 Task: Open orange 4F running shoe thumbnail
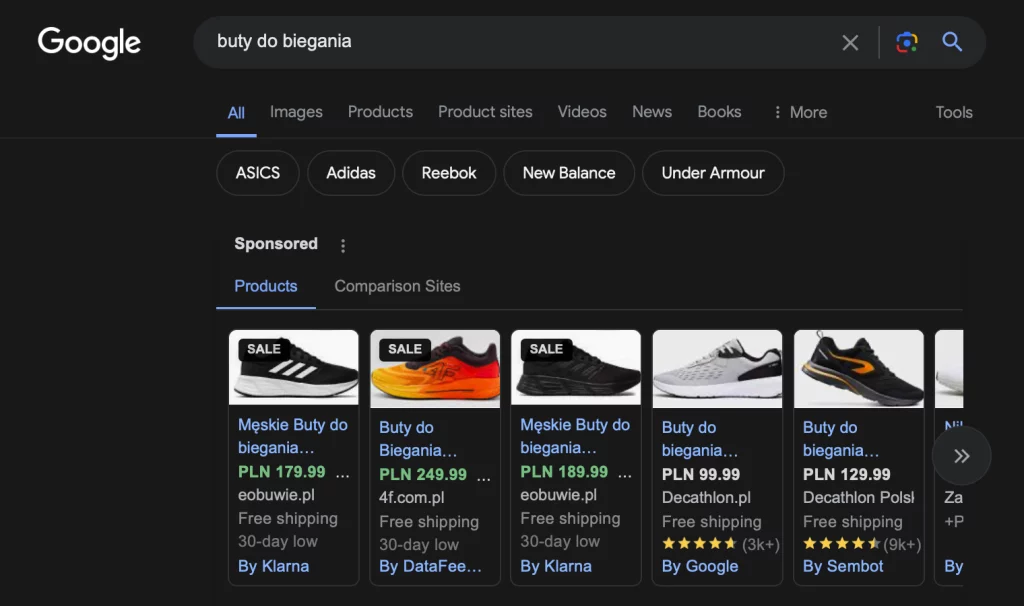[x=435, y=369]
